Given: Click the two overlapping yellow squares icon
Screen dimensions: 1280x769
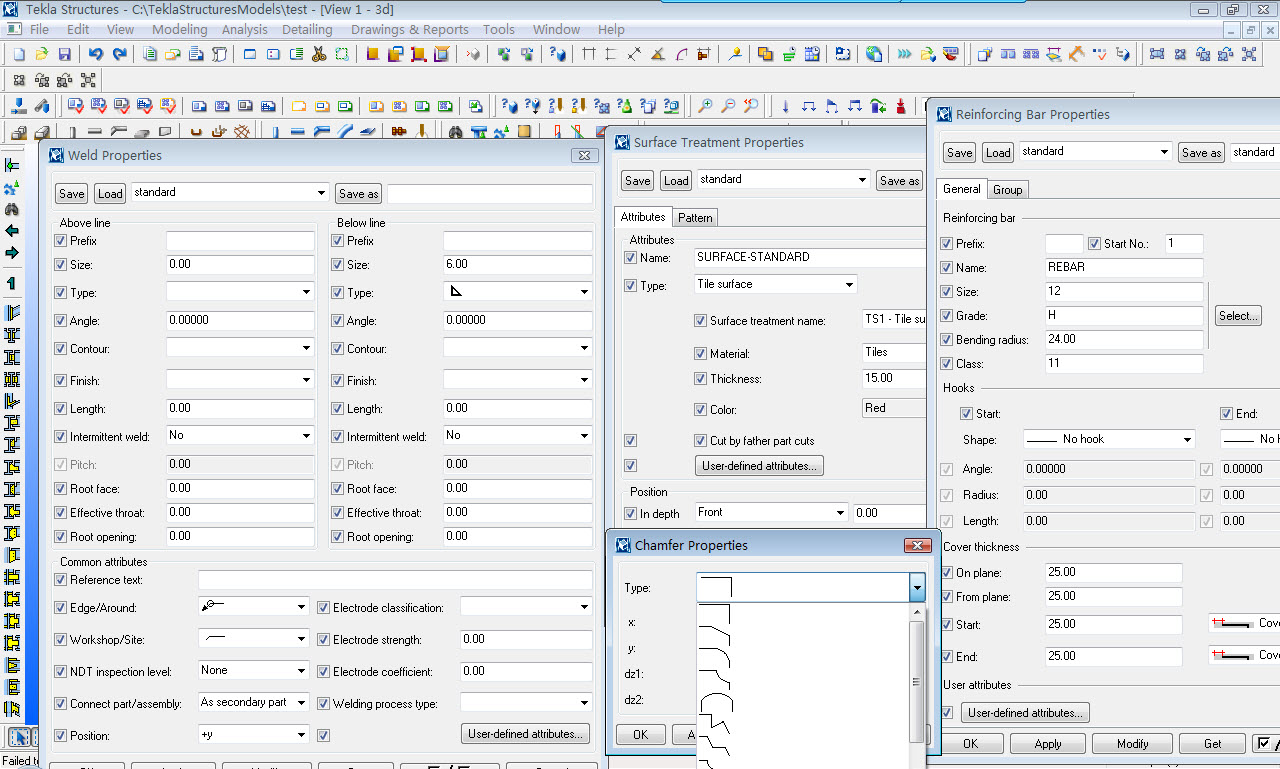Looking at the screenshot, I should pyautogui.click(x=765, y=54).
